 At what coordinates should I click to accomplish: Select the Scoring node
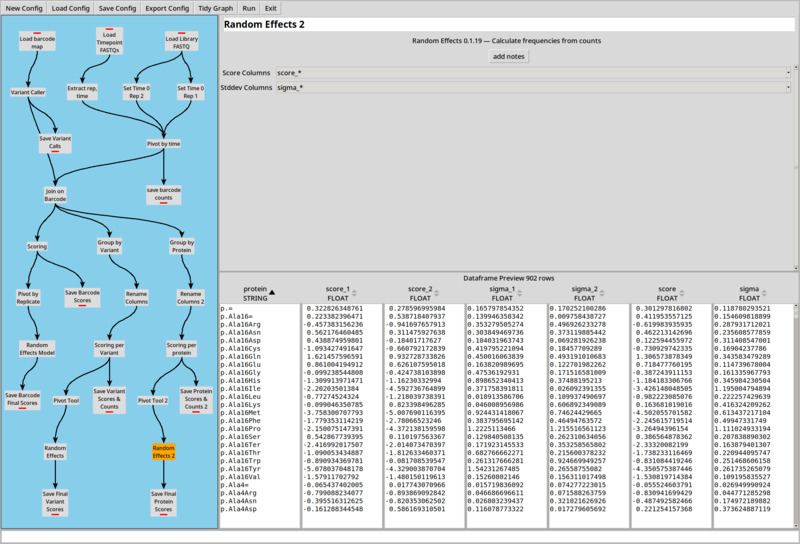click(37, 246)
